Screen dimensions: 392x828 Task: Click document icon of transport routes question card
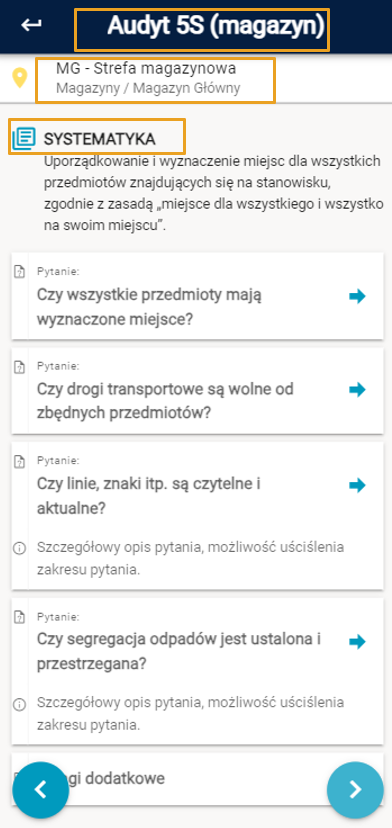pyautogui.click(x=20, y=366)
